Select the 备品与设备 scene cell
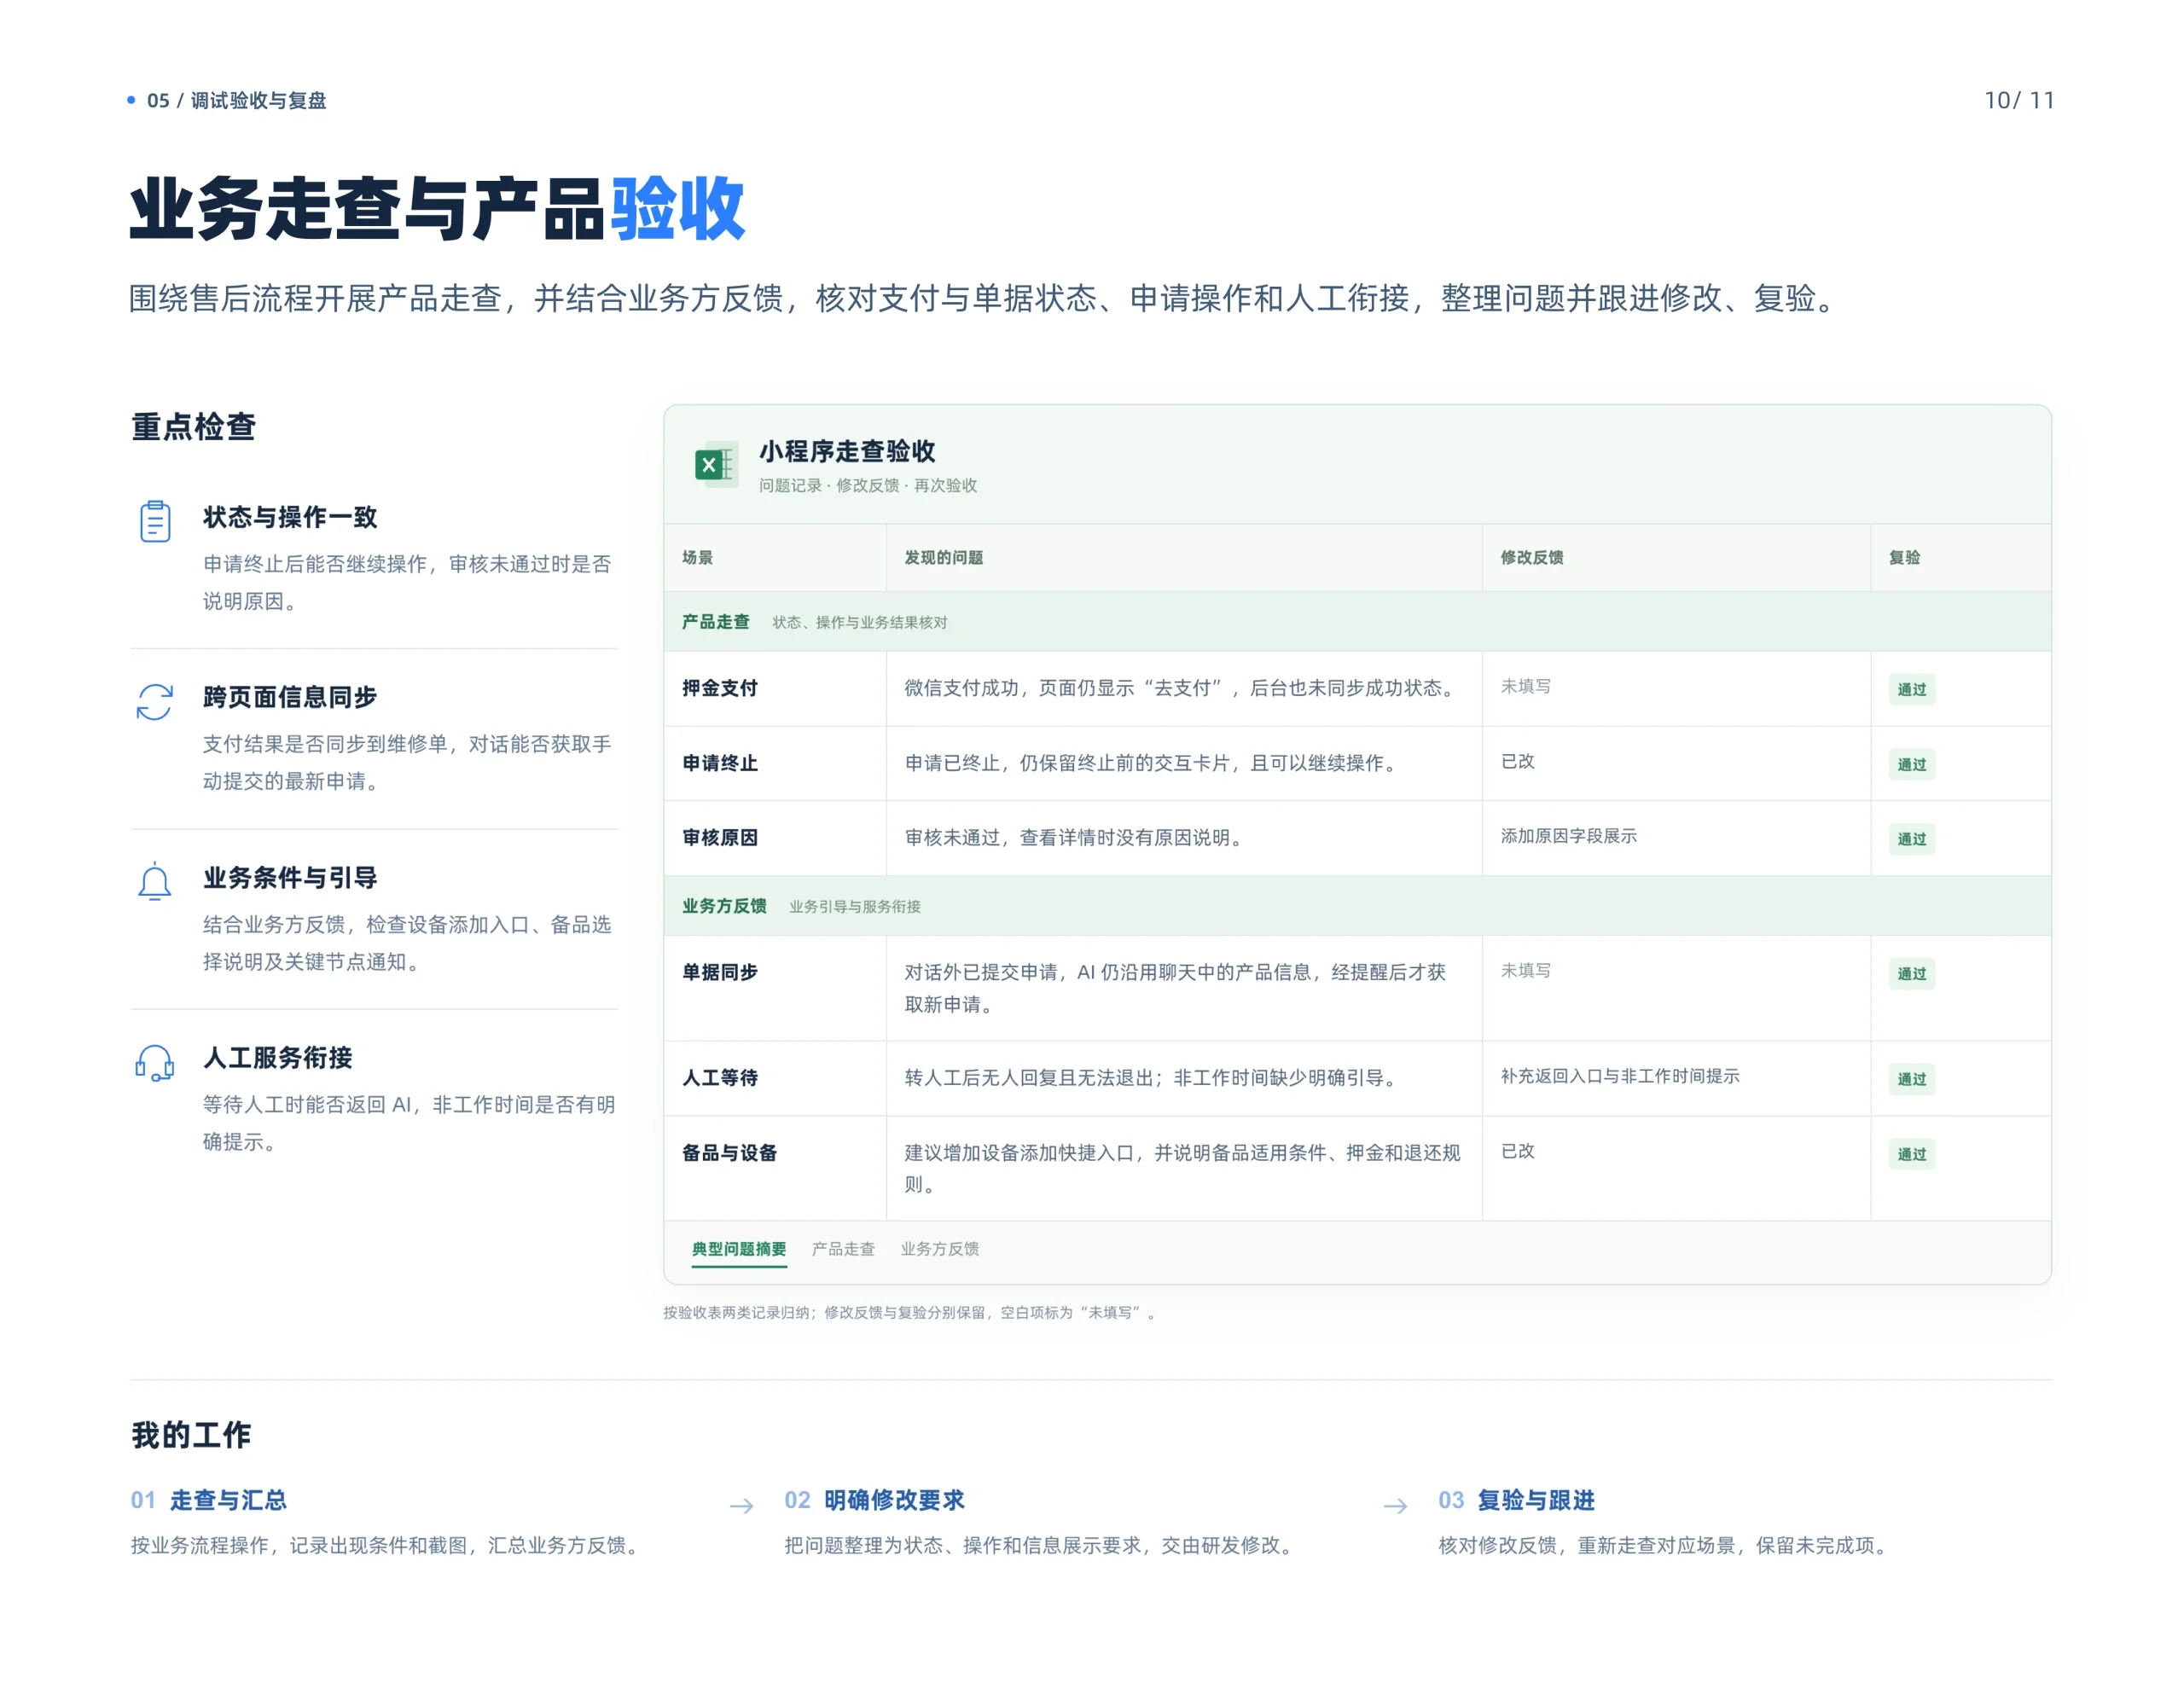The height and width of the screenshot is (1689, 2184). pos(775,1168)
